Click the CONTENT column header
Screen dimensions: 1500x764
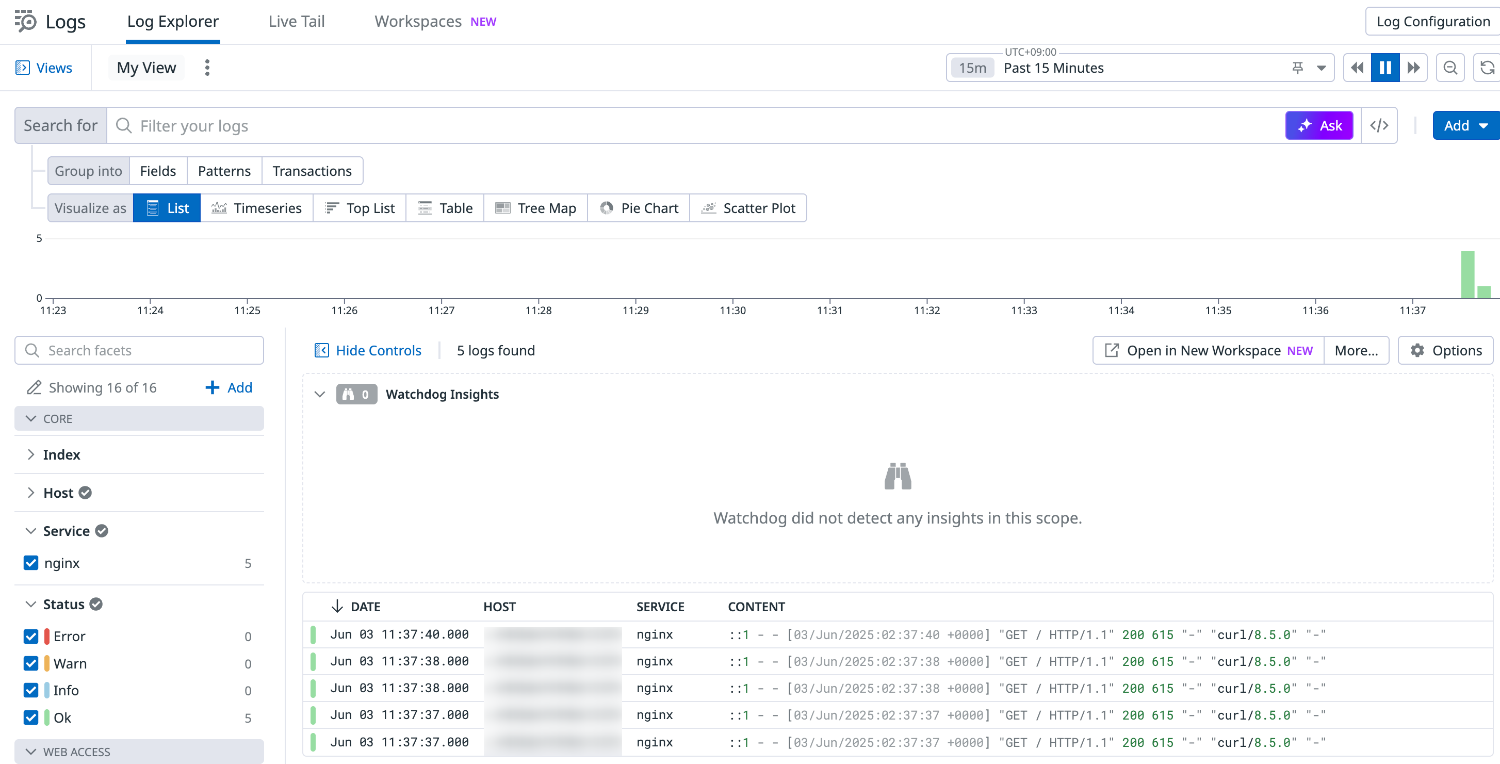757,607
